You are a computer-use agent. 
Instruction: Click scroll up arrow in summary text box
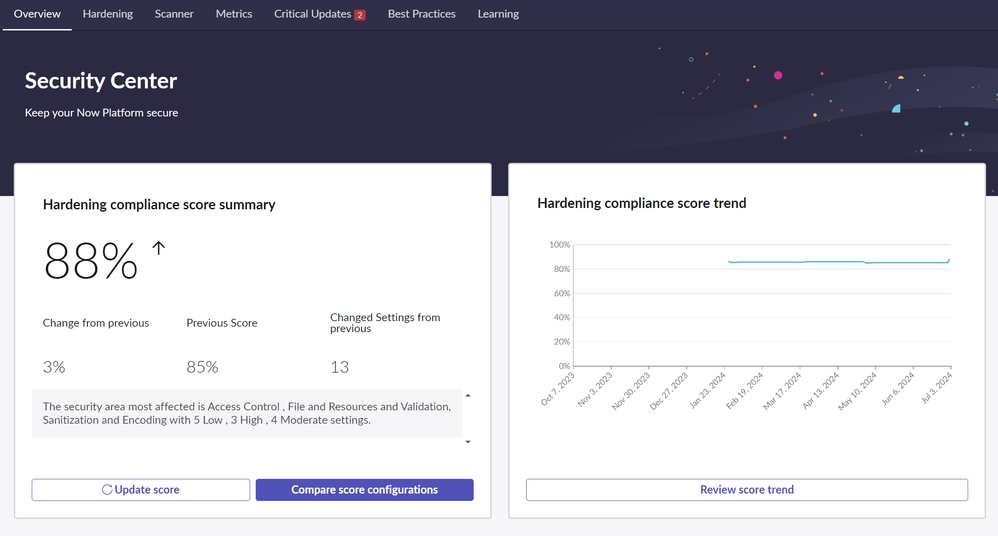coord(468,396)
